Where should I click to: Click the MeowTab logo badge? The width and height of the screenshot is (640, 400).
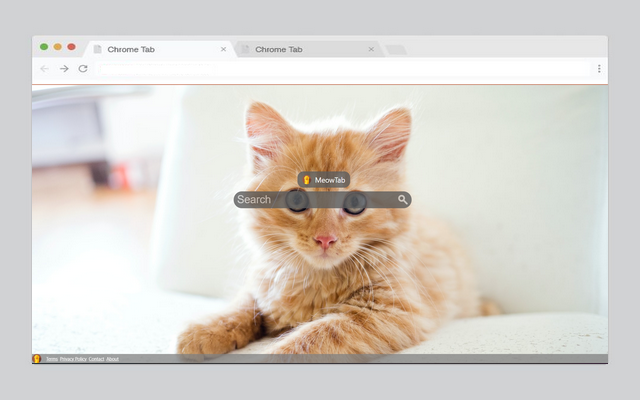point(324,180)
